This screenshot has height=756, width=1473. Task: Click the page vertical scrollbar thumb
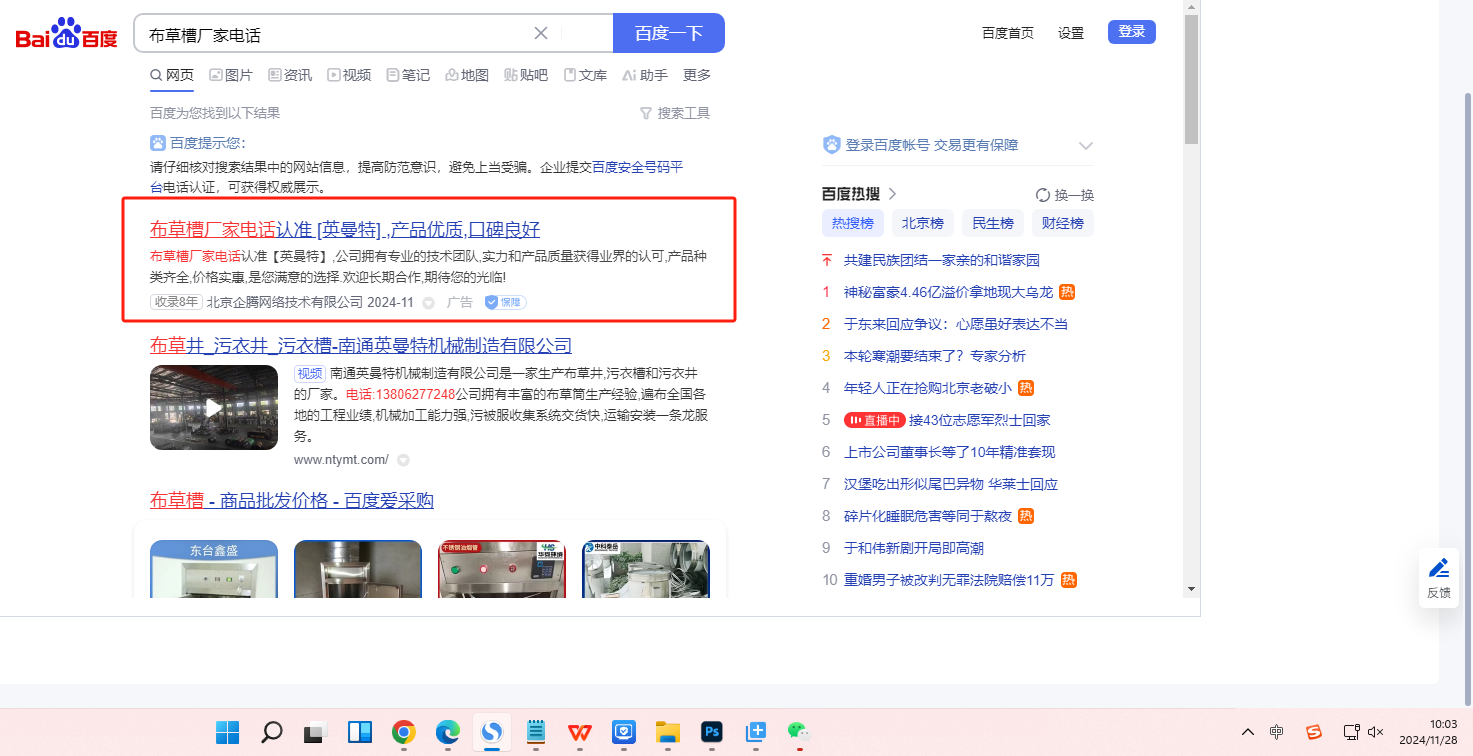pos(1191,80)
